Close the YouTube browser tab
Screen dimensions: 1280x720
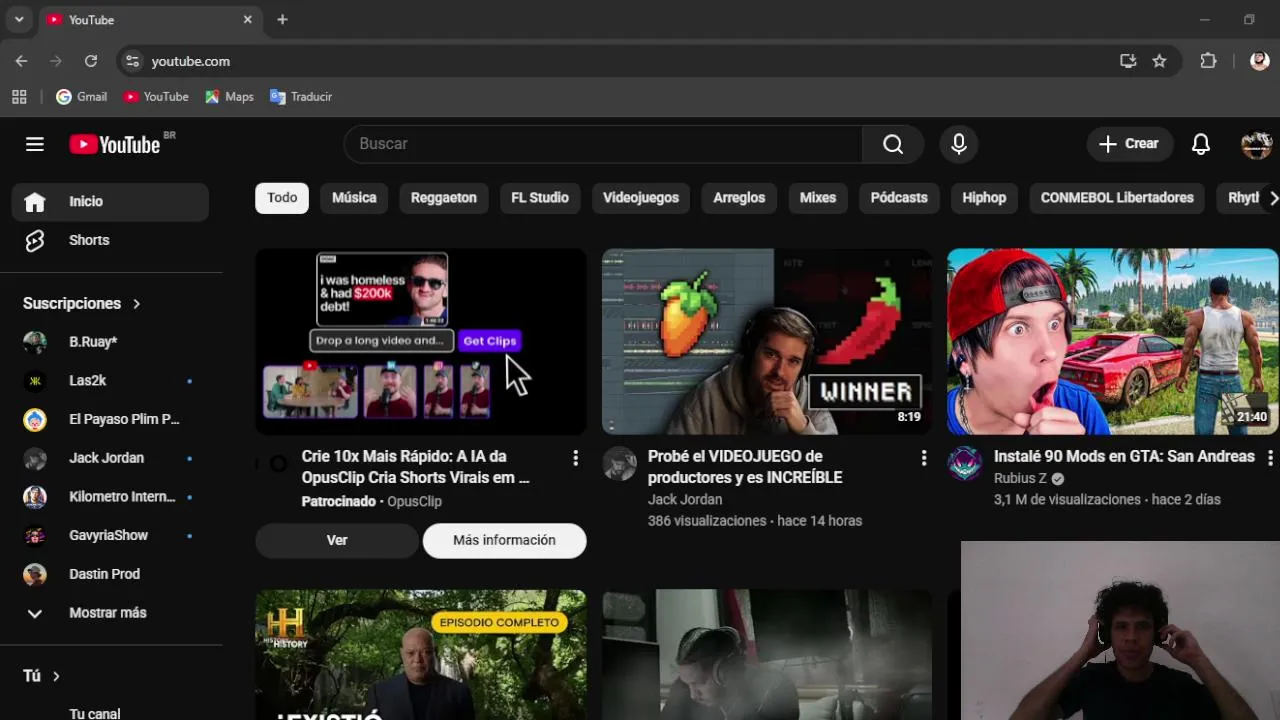(248, 19)
